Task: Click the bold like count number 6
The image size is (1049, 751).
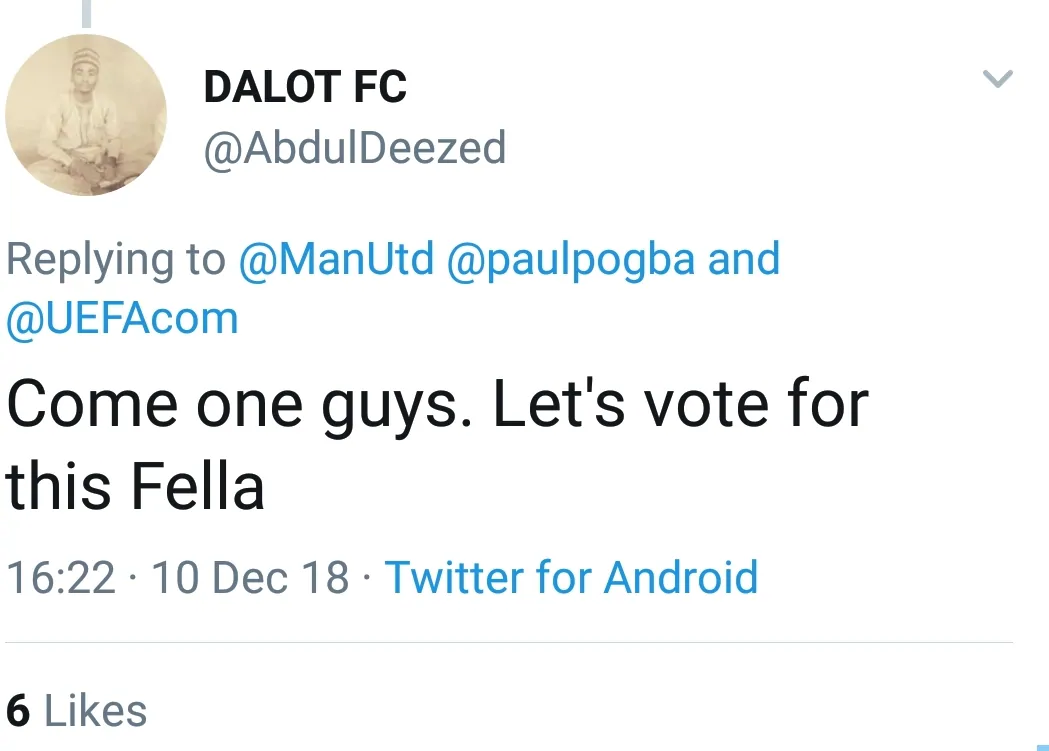Action: [18, 711]
